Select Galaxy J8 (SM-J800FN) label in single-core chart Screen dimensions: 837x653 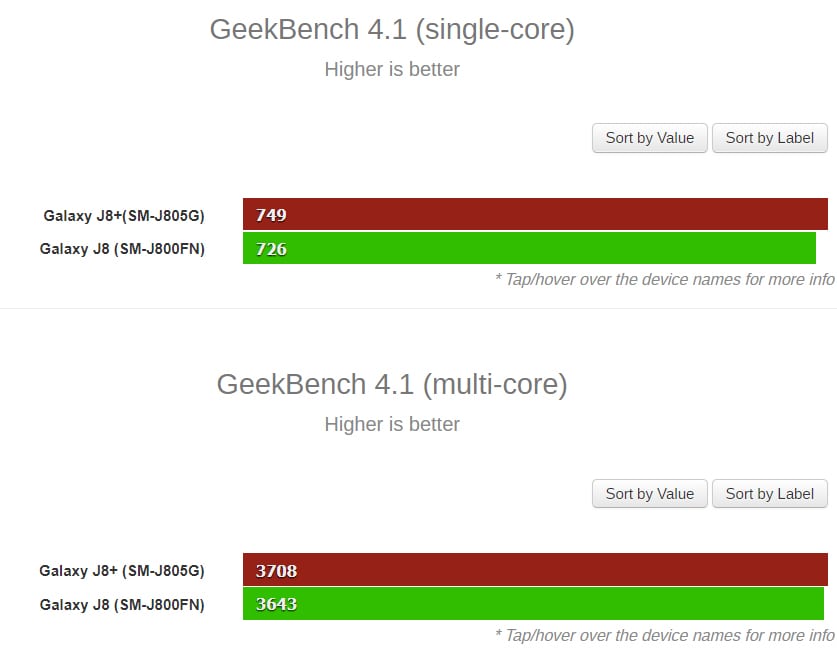click(122, 249)
